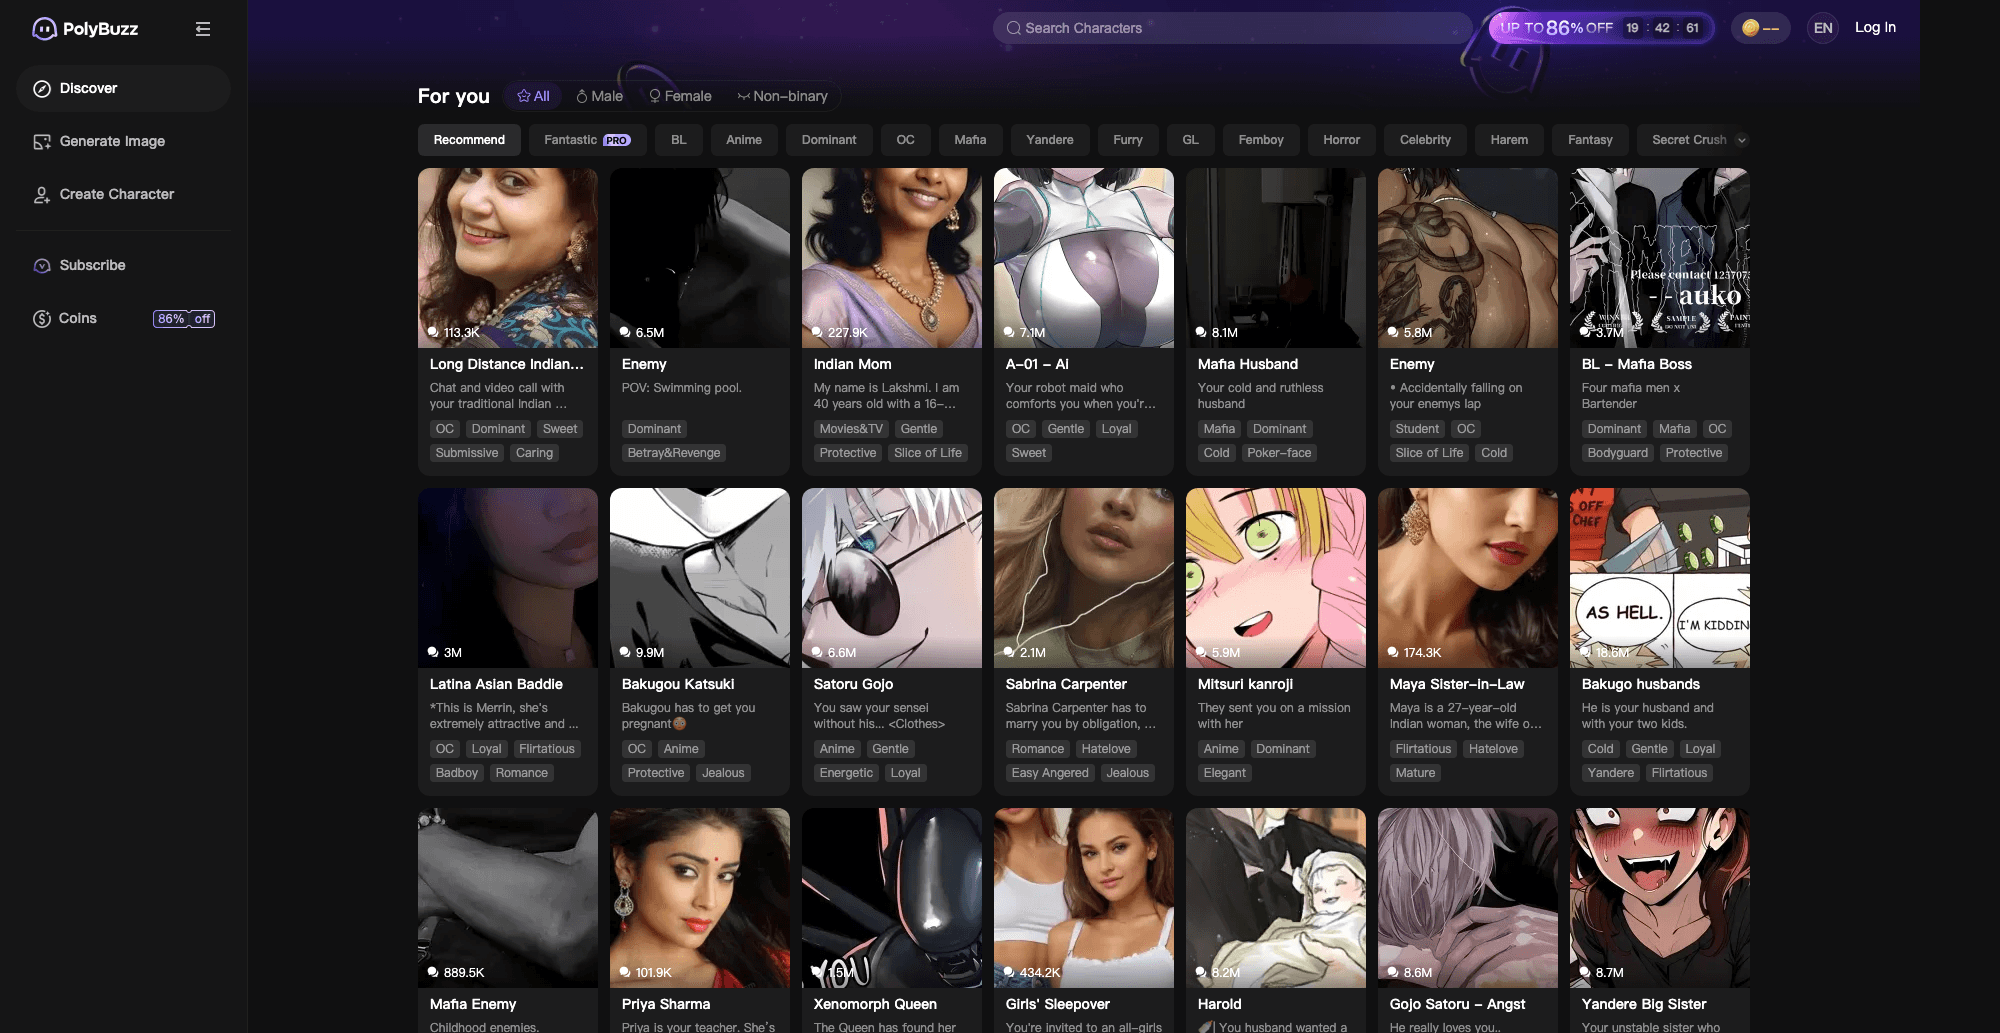The height and width of the screenshot is (1033, 2000).
Task: Click the search magnifier icon
Action: (1014, 28)
